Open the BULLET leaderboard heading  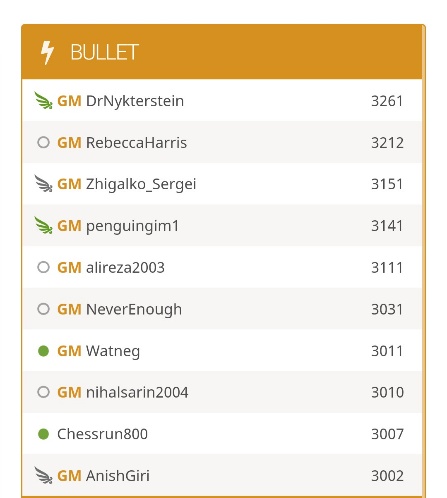coord(104,52)
